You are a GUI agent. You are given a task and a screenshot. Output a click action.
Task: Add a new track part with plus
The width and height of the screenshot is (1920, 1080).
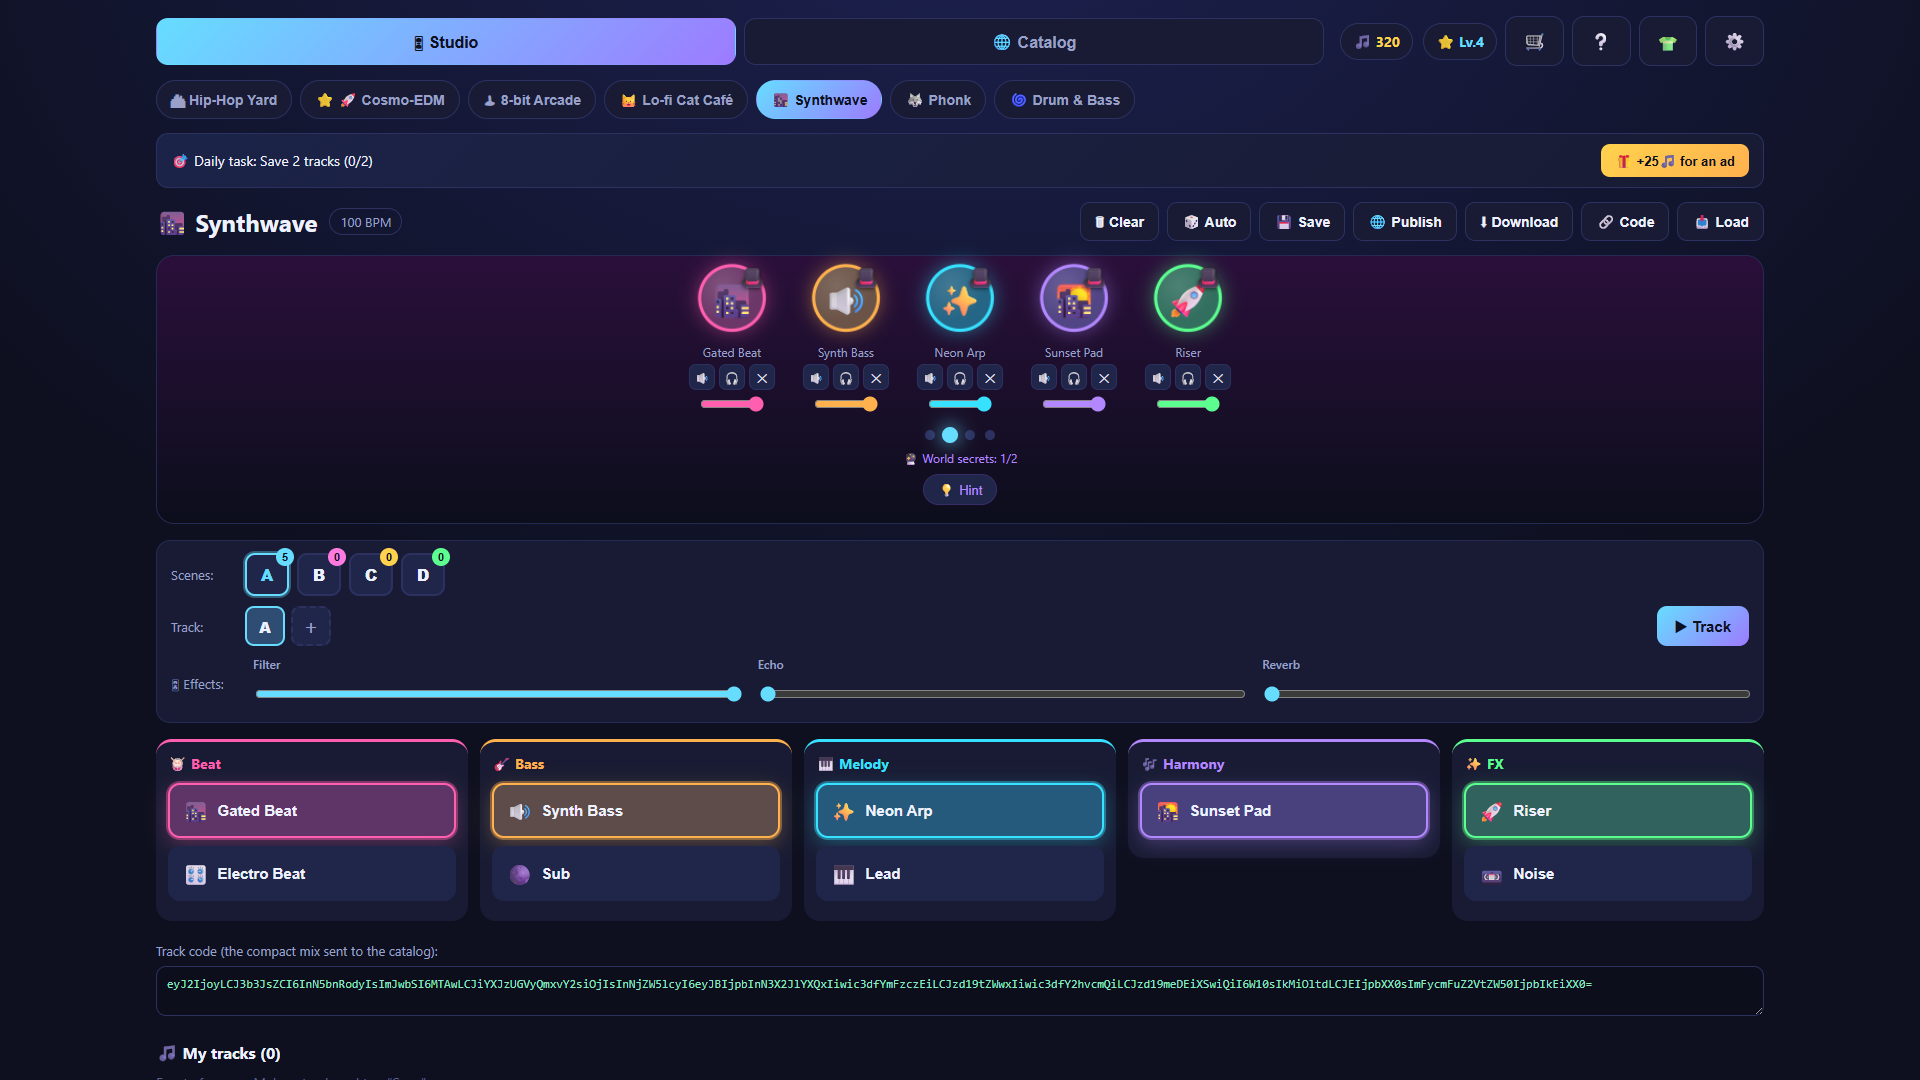tap(311, 627)
